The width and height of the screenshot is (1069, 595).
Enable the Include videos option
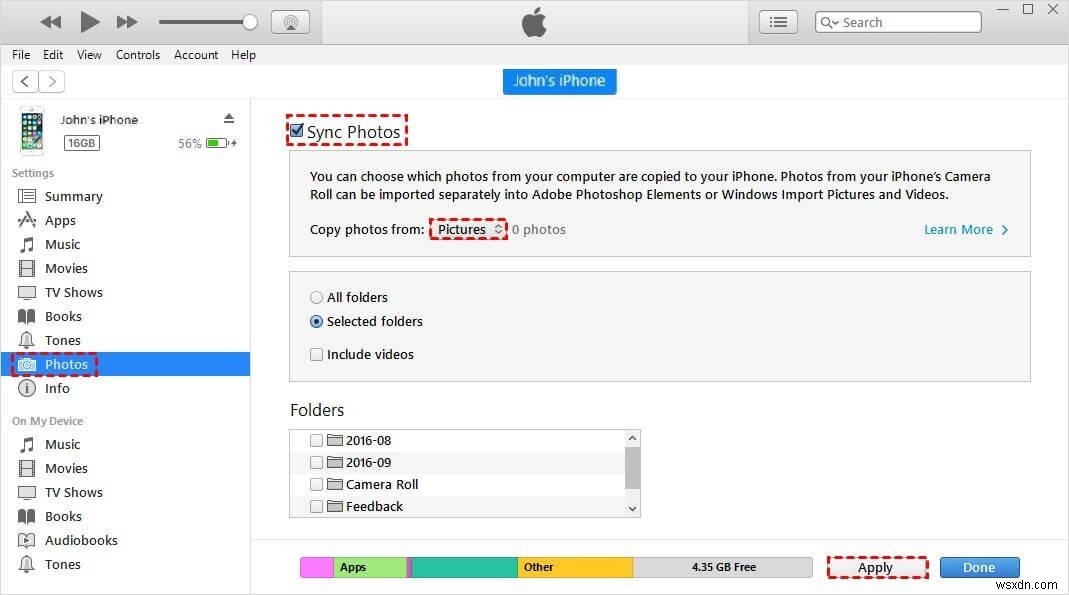click(316, 354)
